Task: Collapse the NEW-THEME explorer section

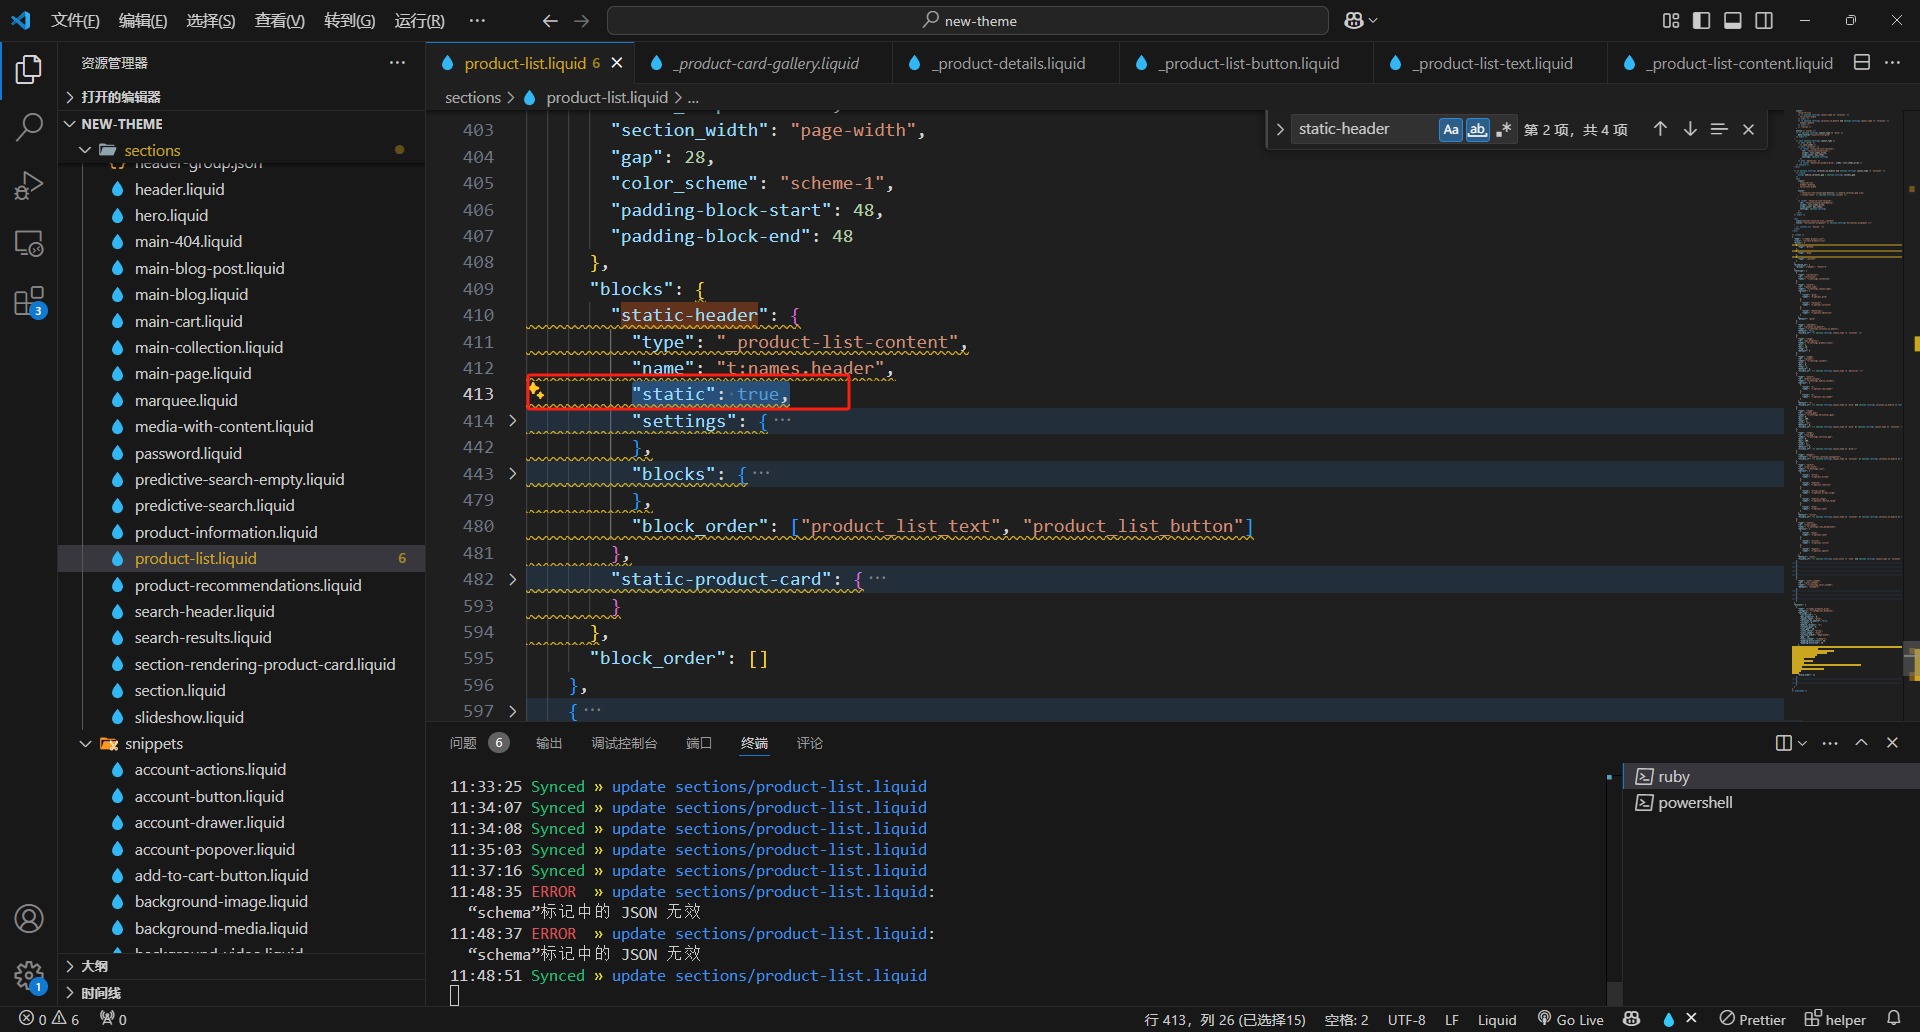Action: (121, 124)
